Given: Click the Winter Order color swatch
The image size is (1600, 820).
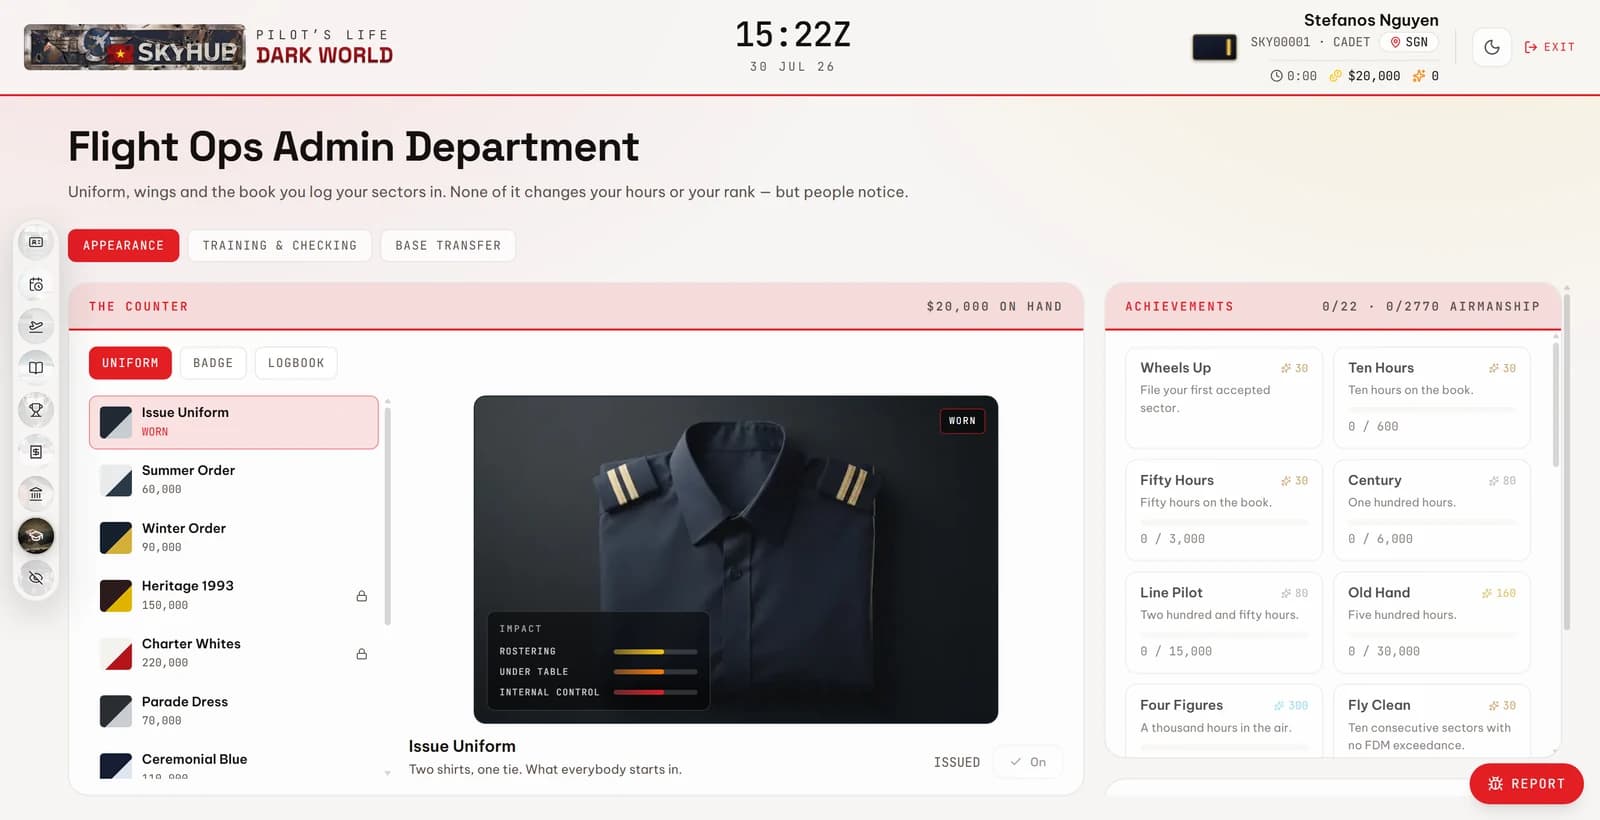Looking at the screenshot, I should point(116,538).
